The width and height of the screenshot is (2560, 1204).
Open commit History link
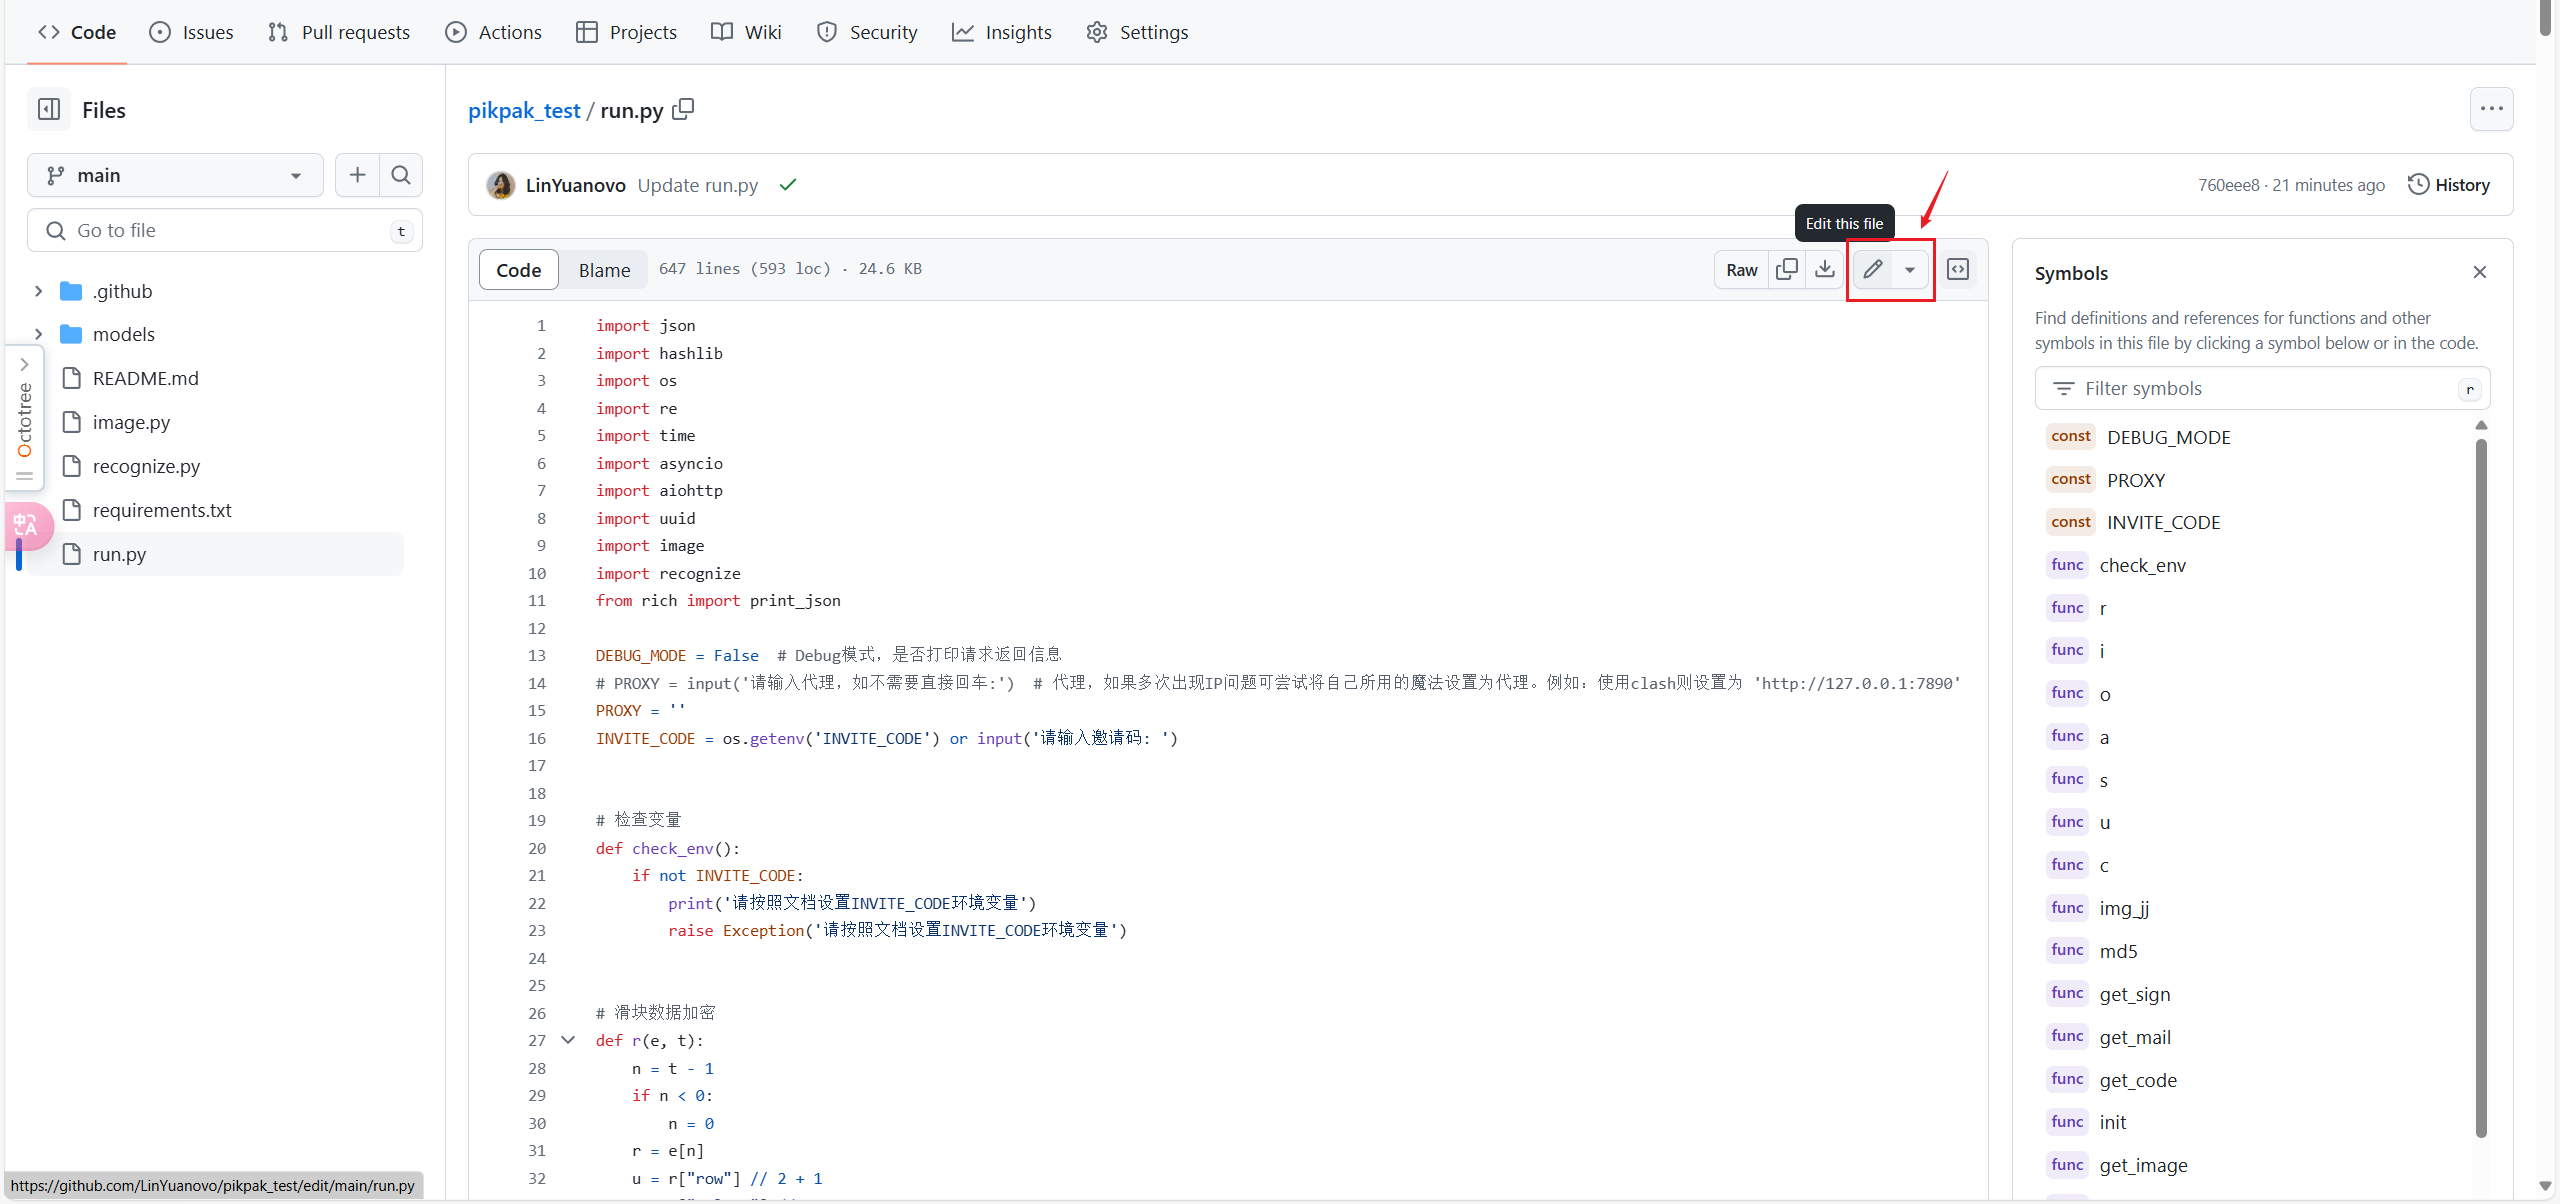[2449, 185]
